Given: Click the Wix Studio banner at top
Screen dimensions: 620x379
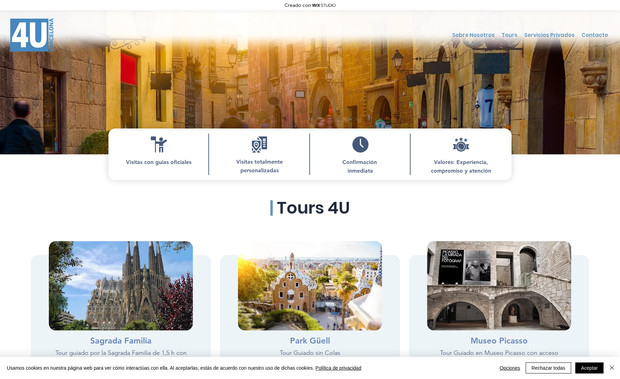Looking at the screenshot, I should [310, 5].
